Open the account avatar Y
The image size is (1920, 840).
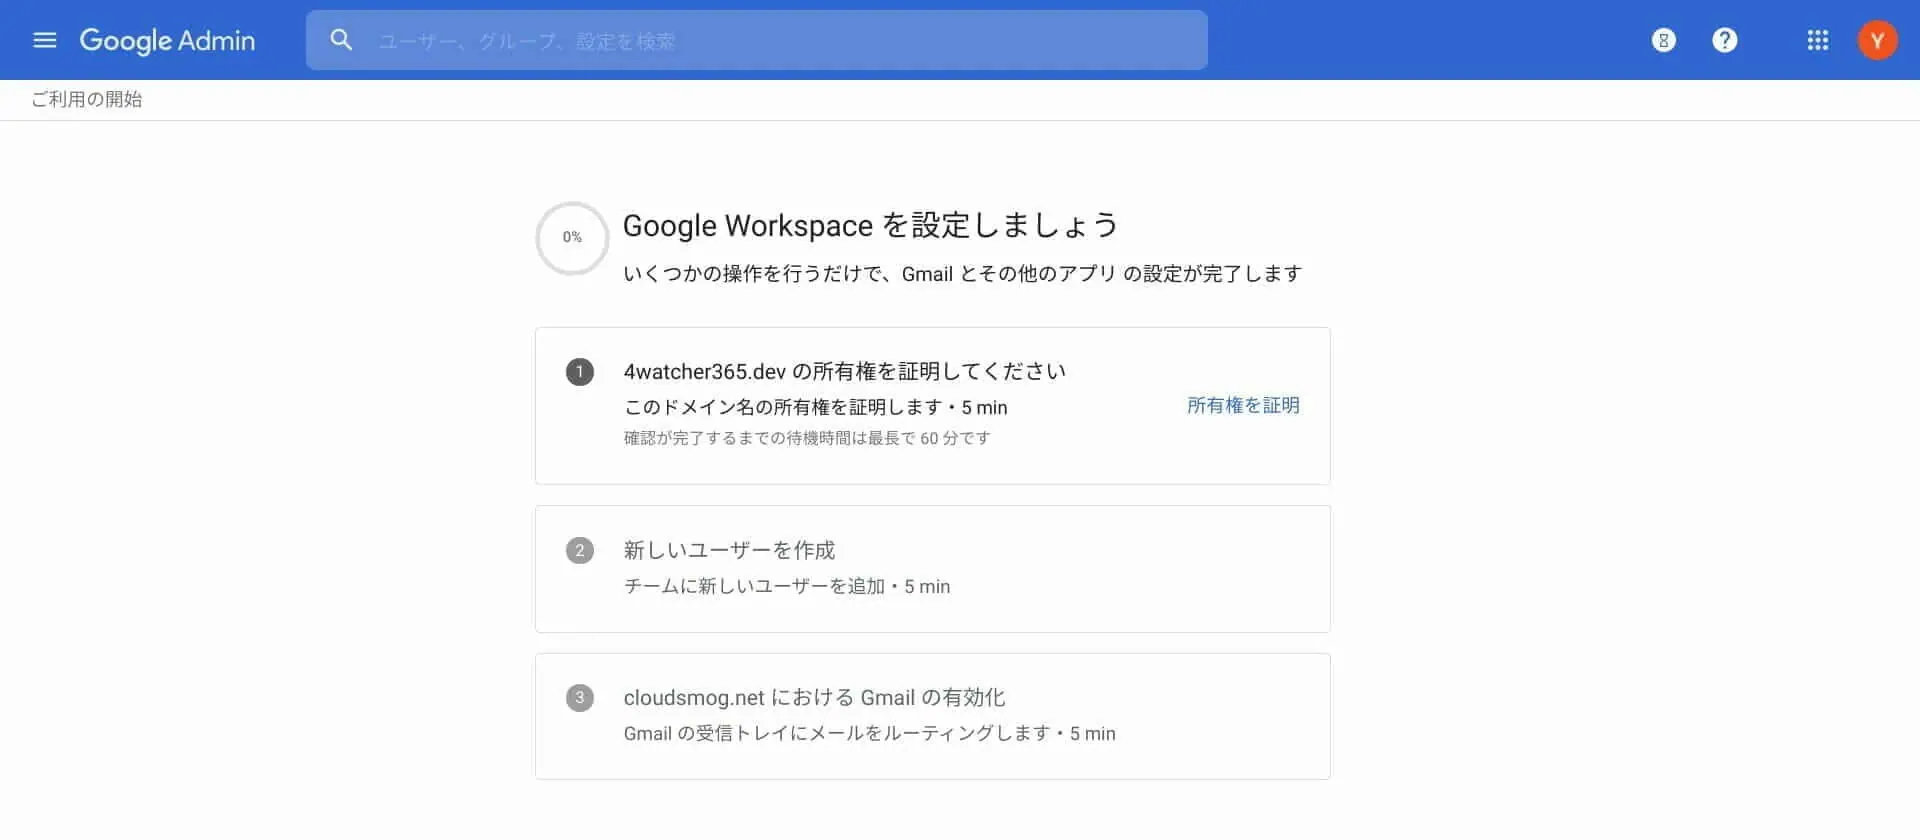tap(1877, 40)
